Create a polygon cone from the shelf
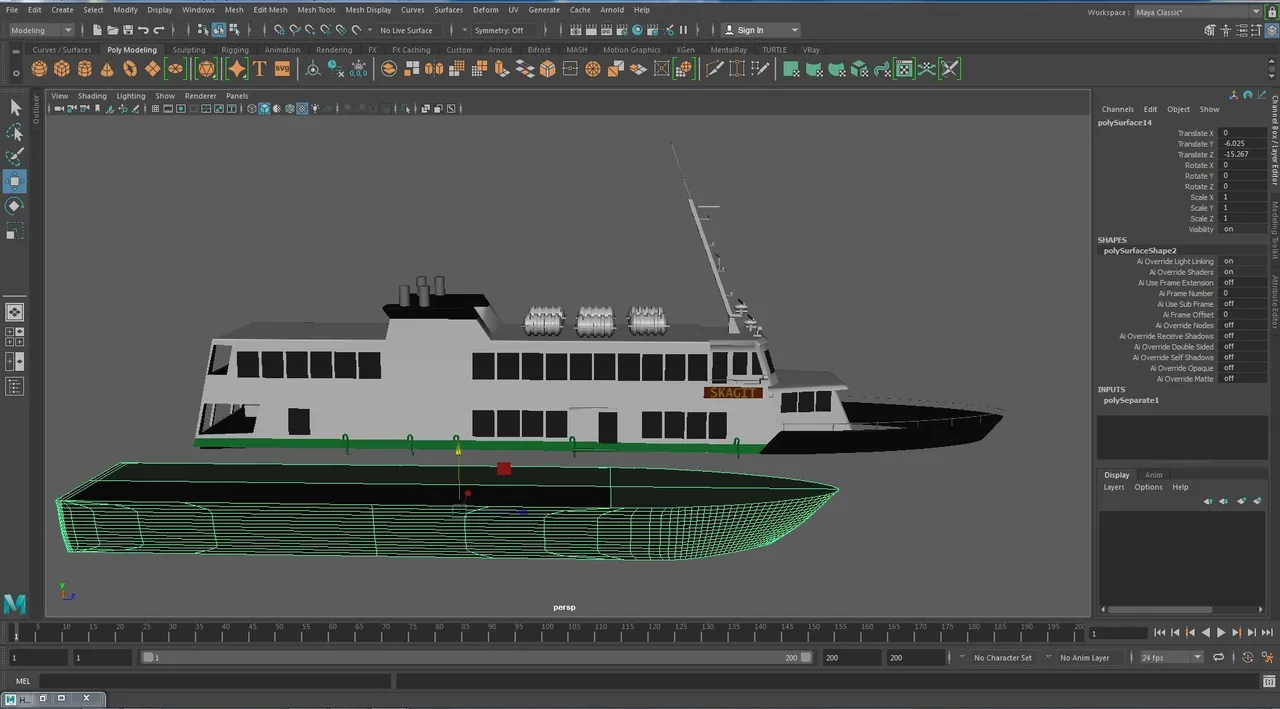1280x709 pixels. [107, 69]
